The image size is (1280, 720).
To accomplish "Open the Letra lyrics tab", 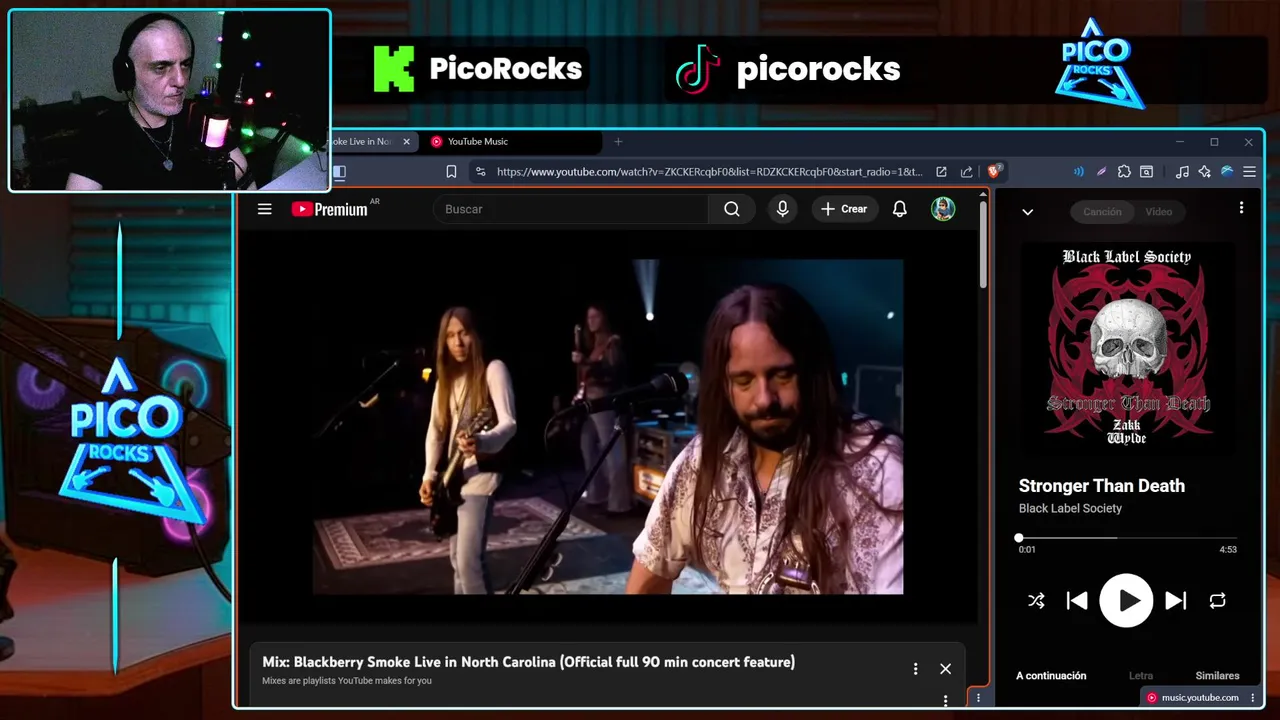I will pyautogui.click(x=1140, y=676).
